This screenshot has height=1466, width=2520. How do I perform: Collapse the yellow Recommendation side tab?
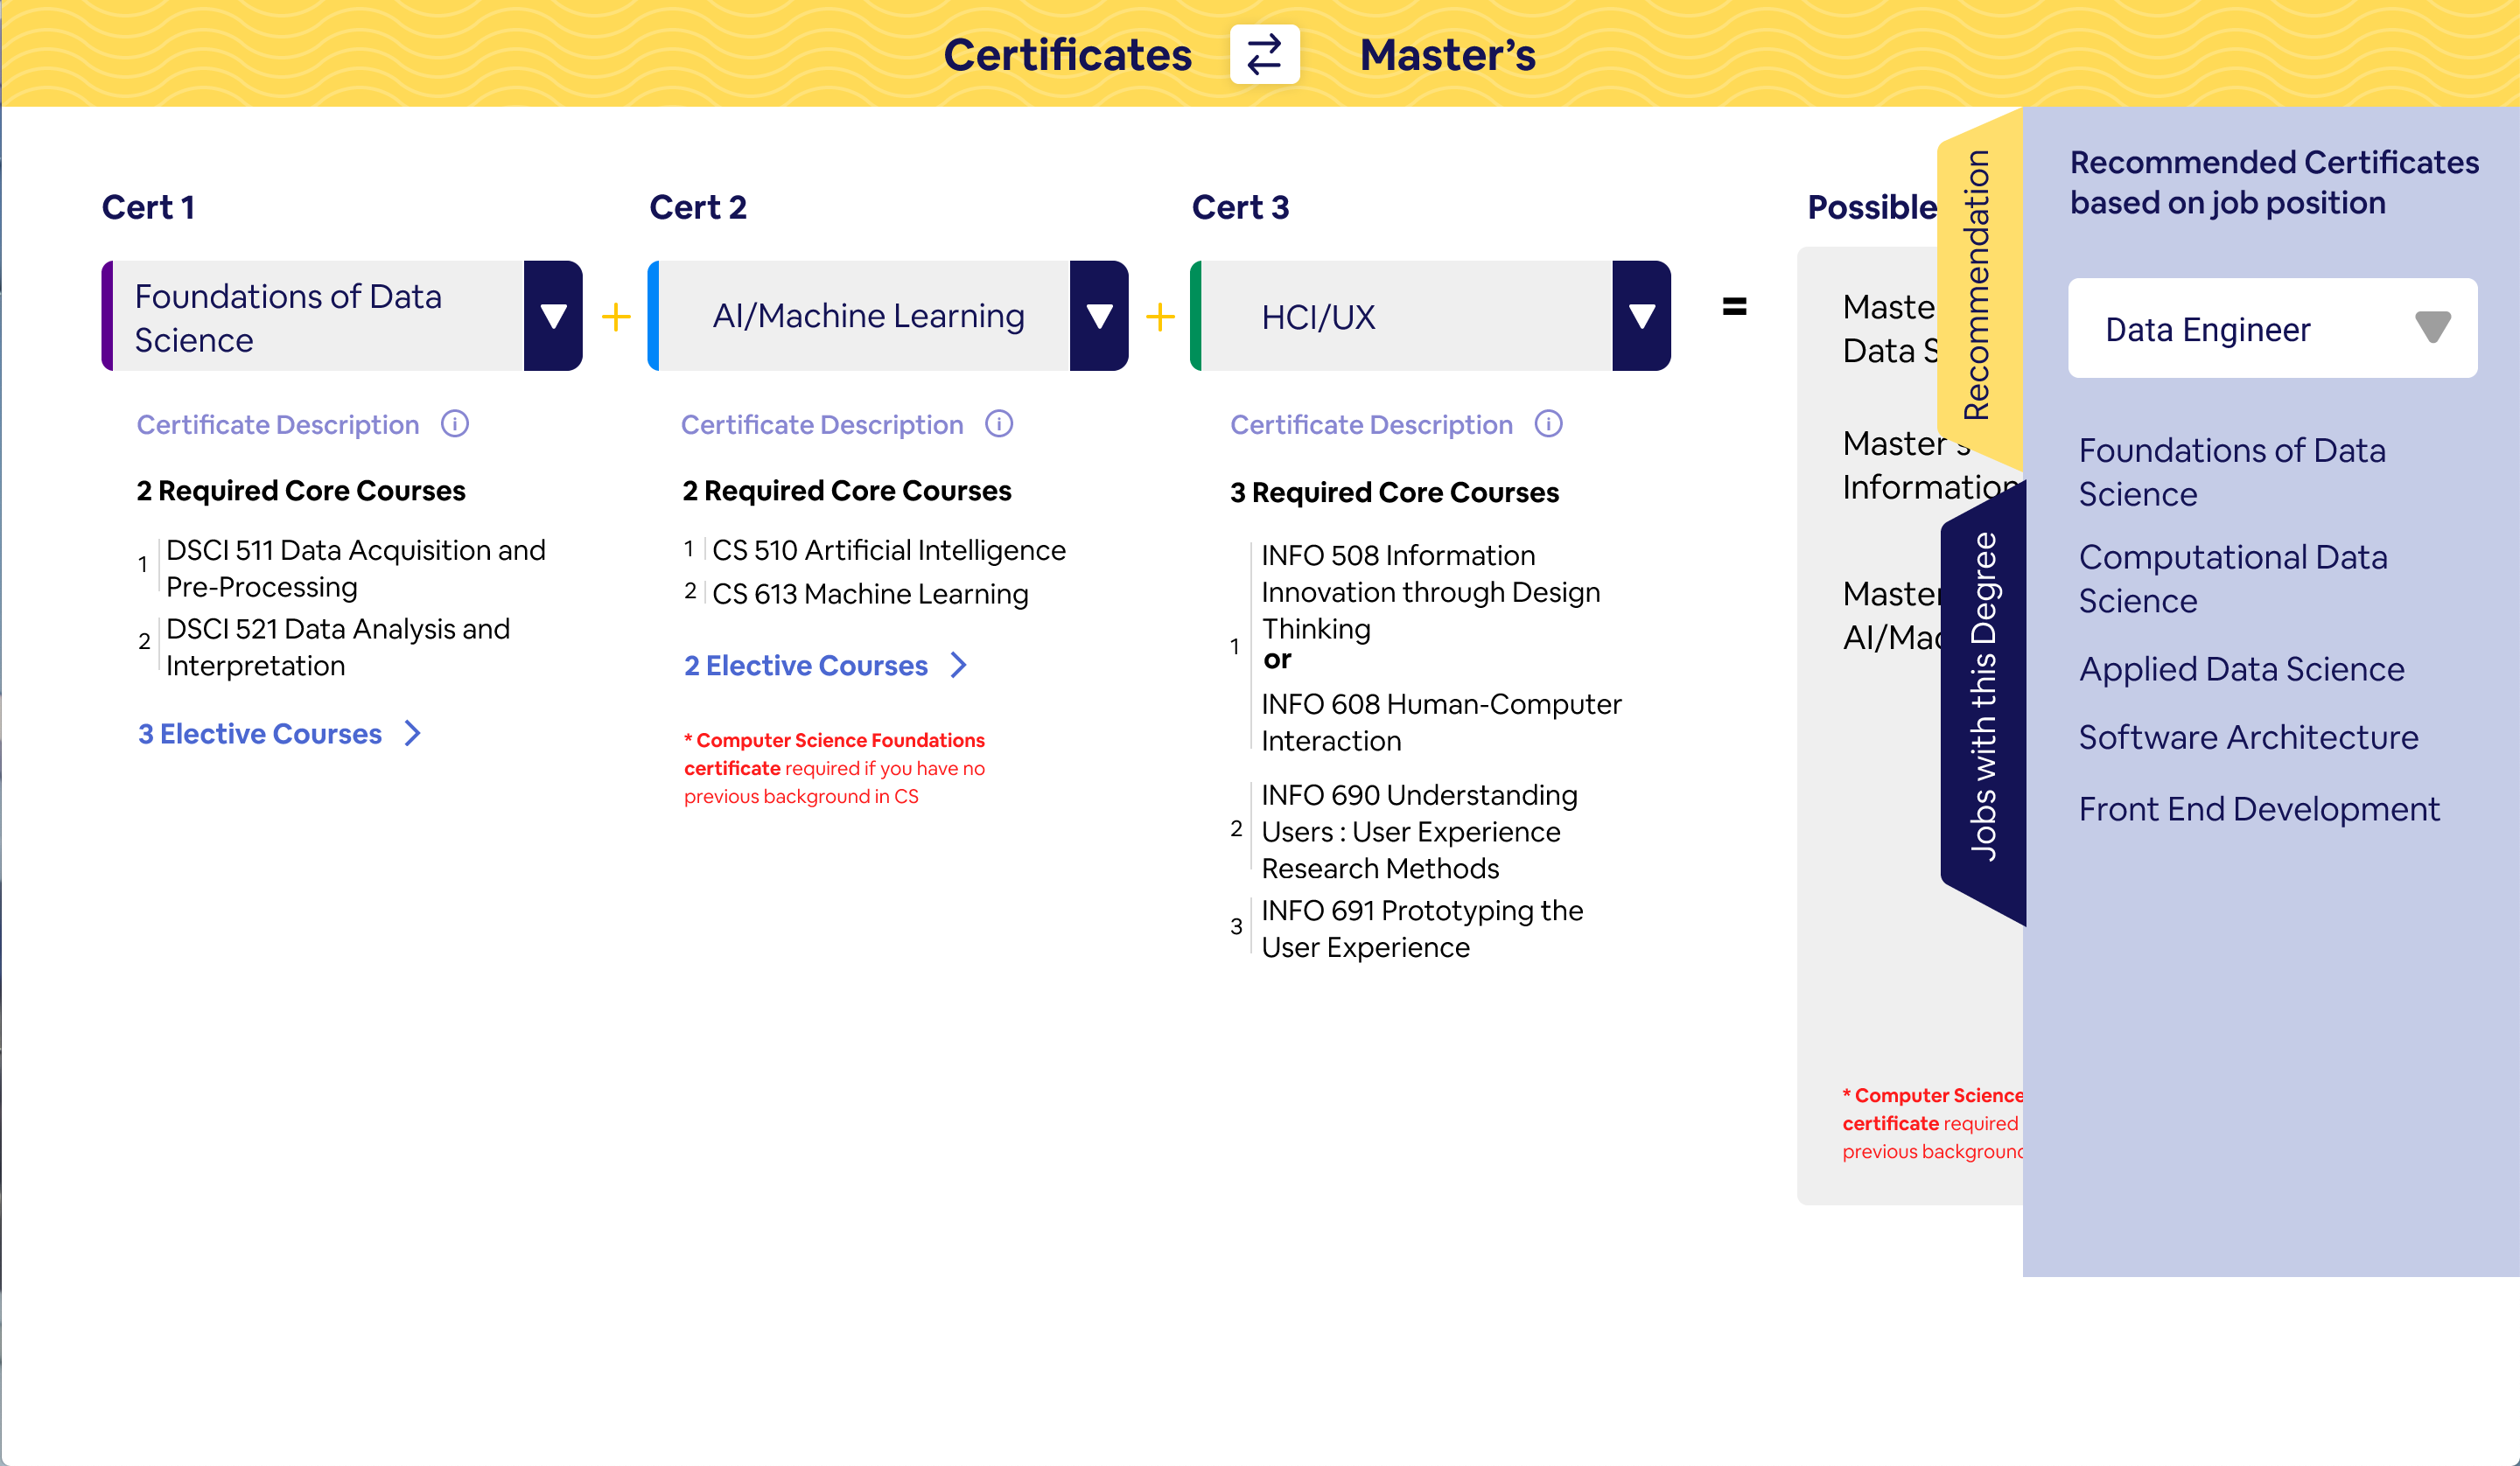pos(1977,285)
